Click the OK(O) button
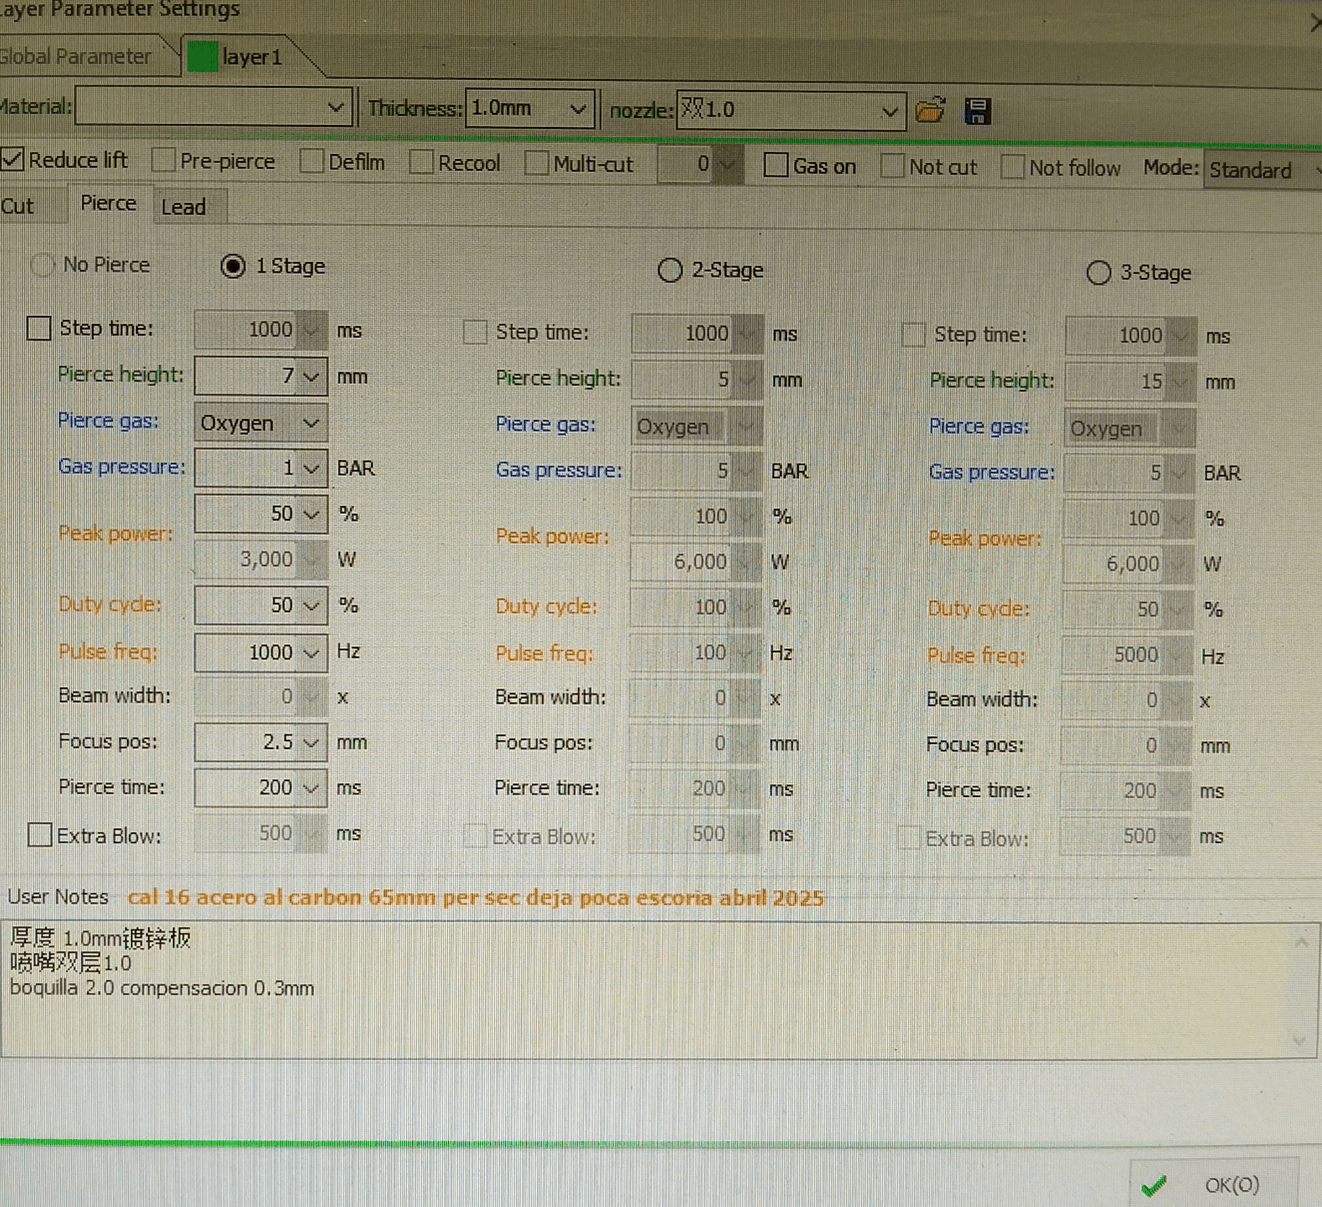This screenshot has height=1207, width=1322. coord(1214,1185)
